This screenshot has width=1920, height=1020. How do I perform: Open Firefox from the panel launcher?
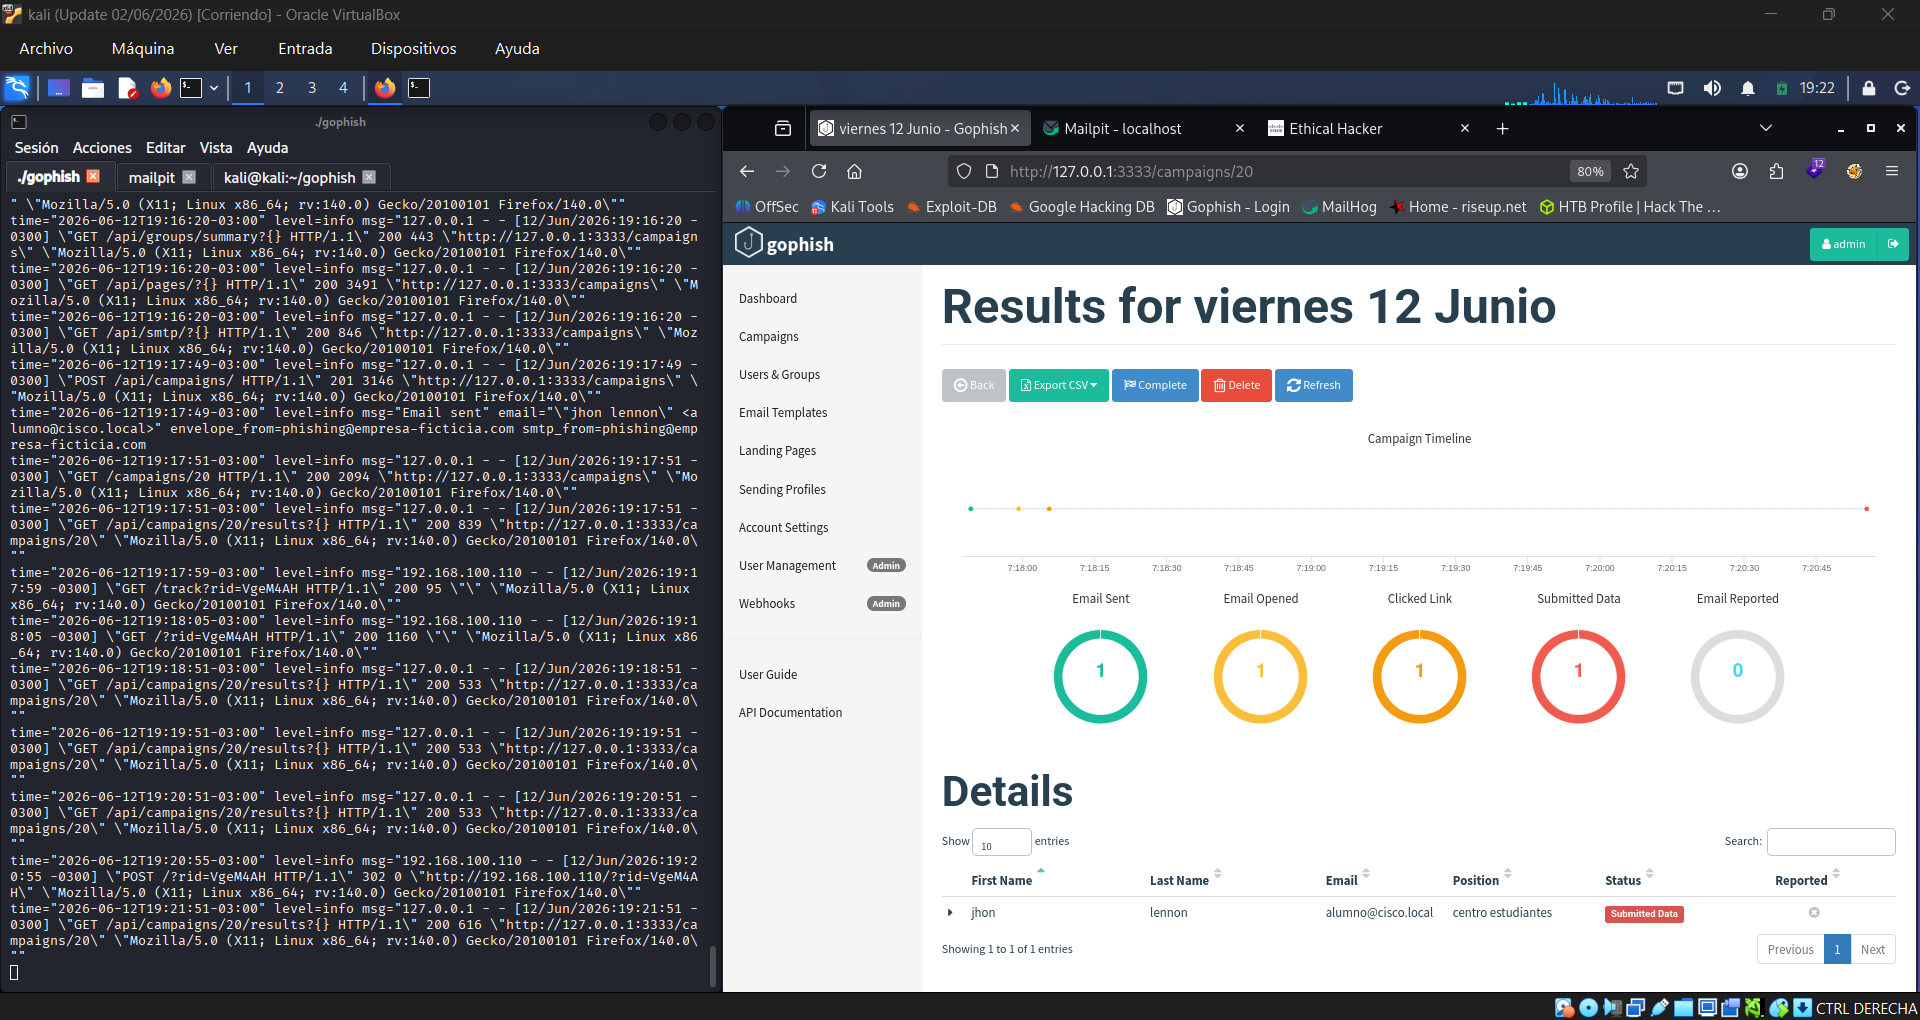161,88
